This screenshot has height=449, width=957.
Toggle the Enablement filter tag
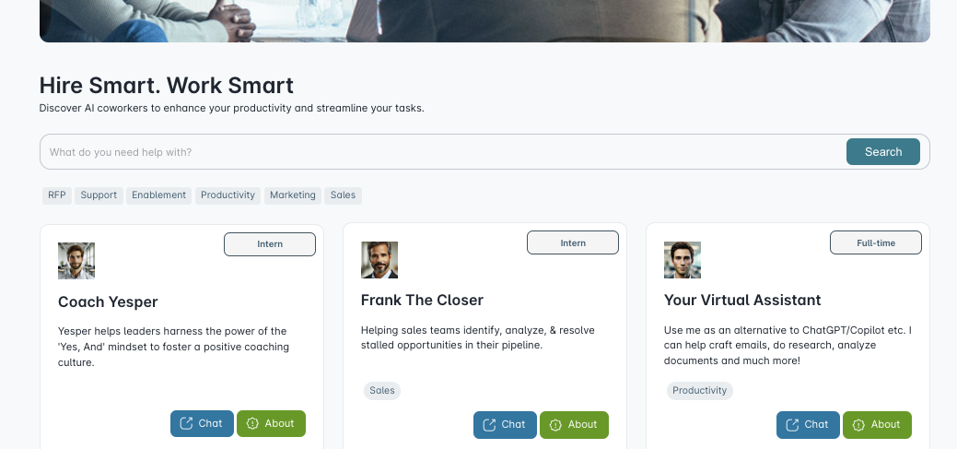click(x=159, y=195)
